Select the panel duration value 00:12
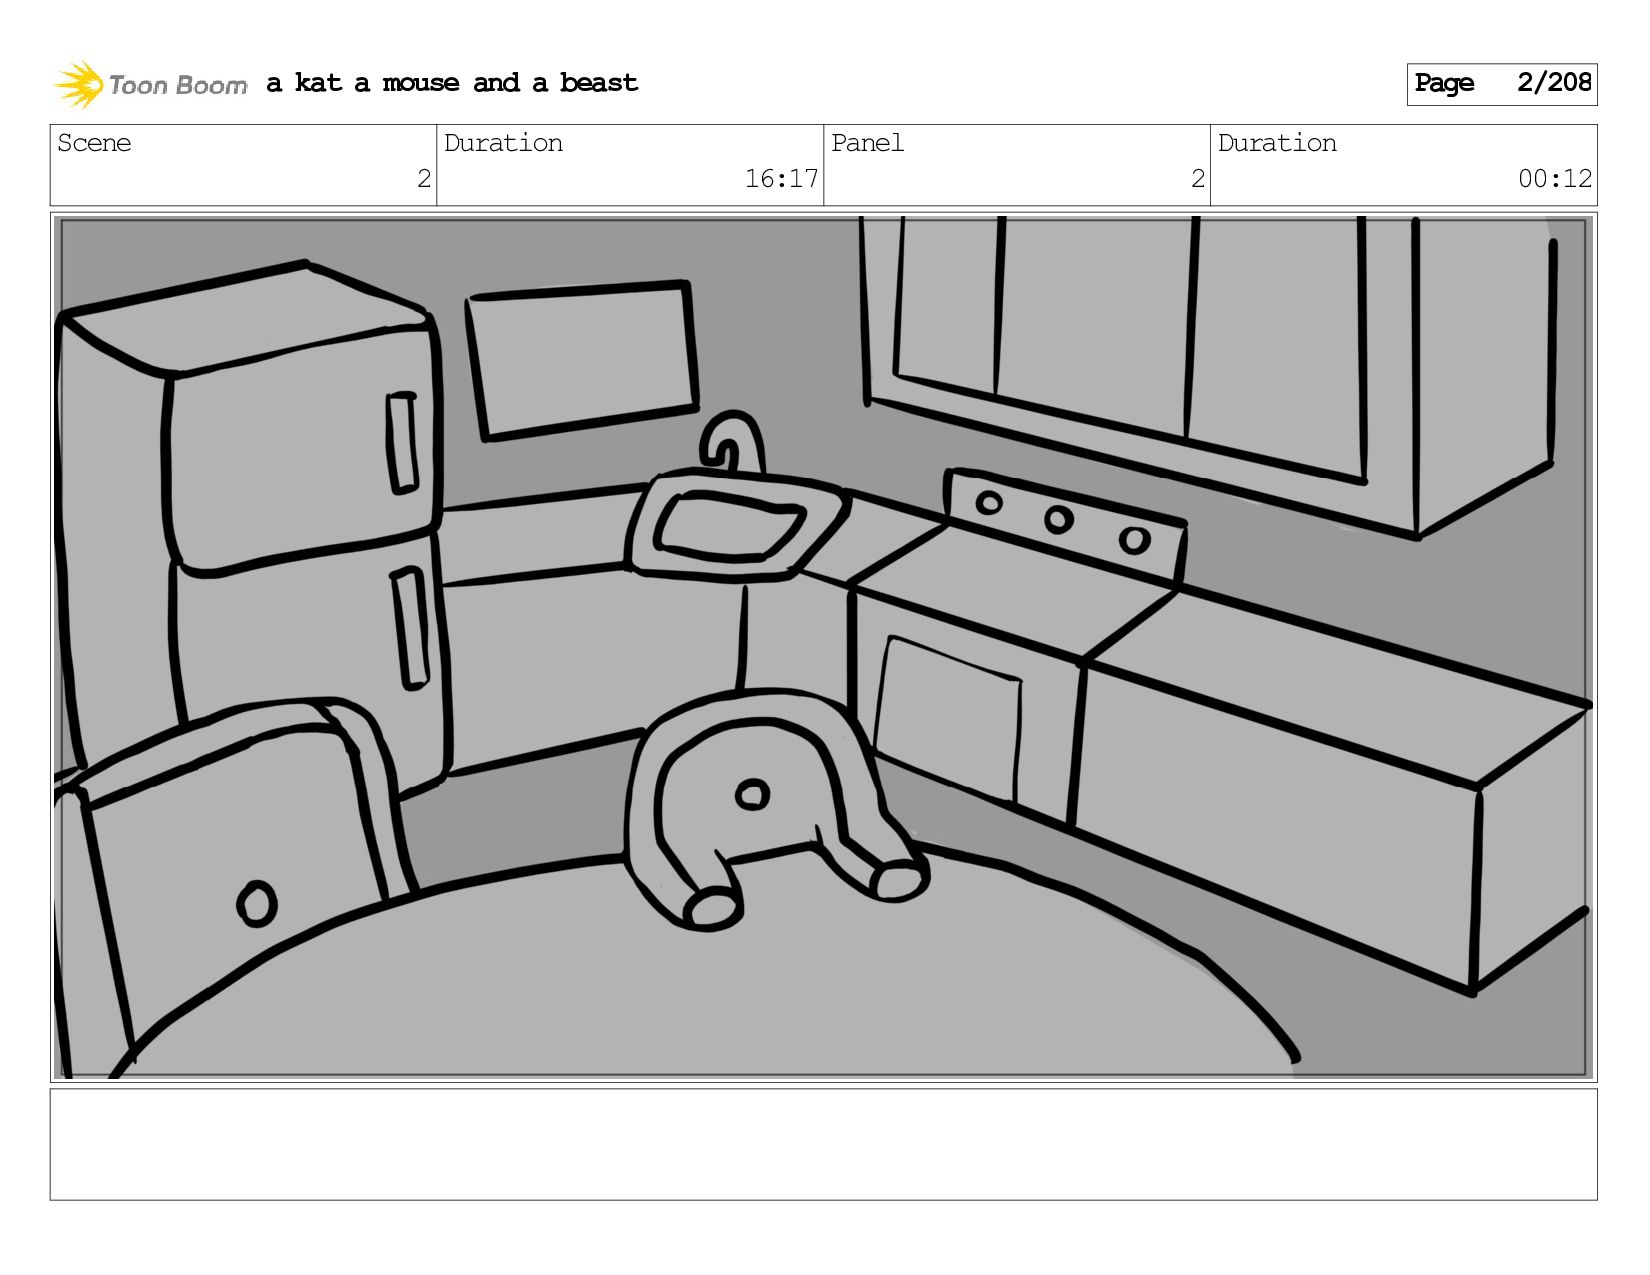 [1554, 179]
